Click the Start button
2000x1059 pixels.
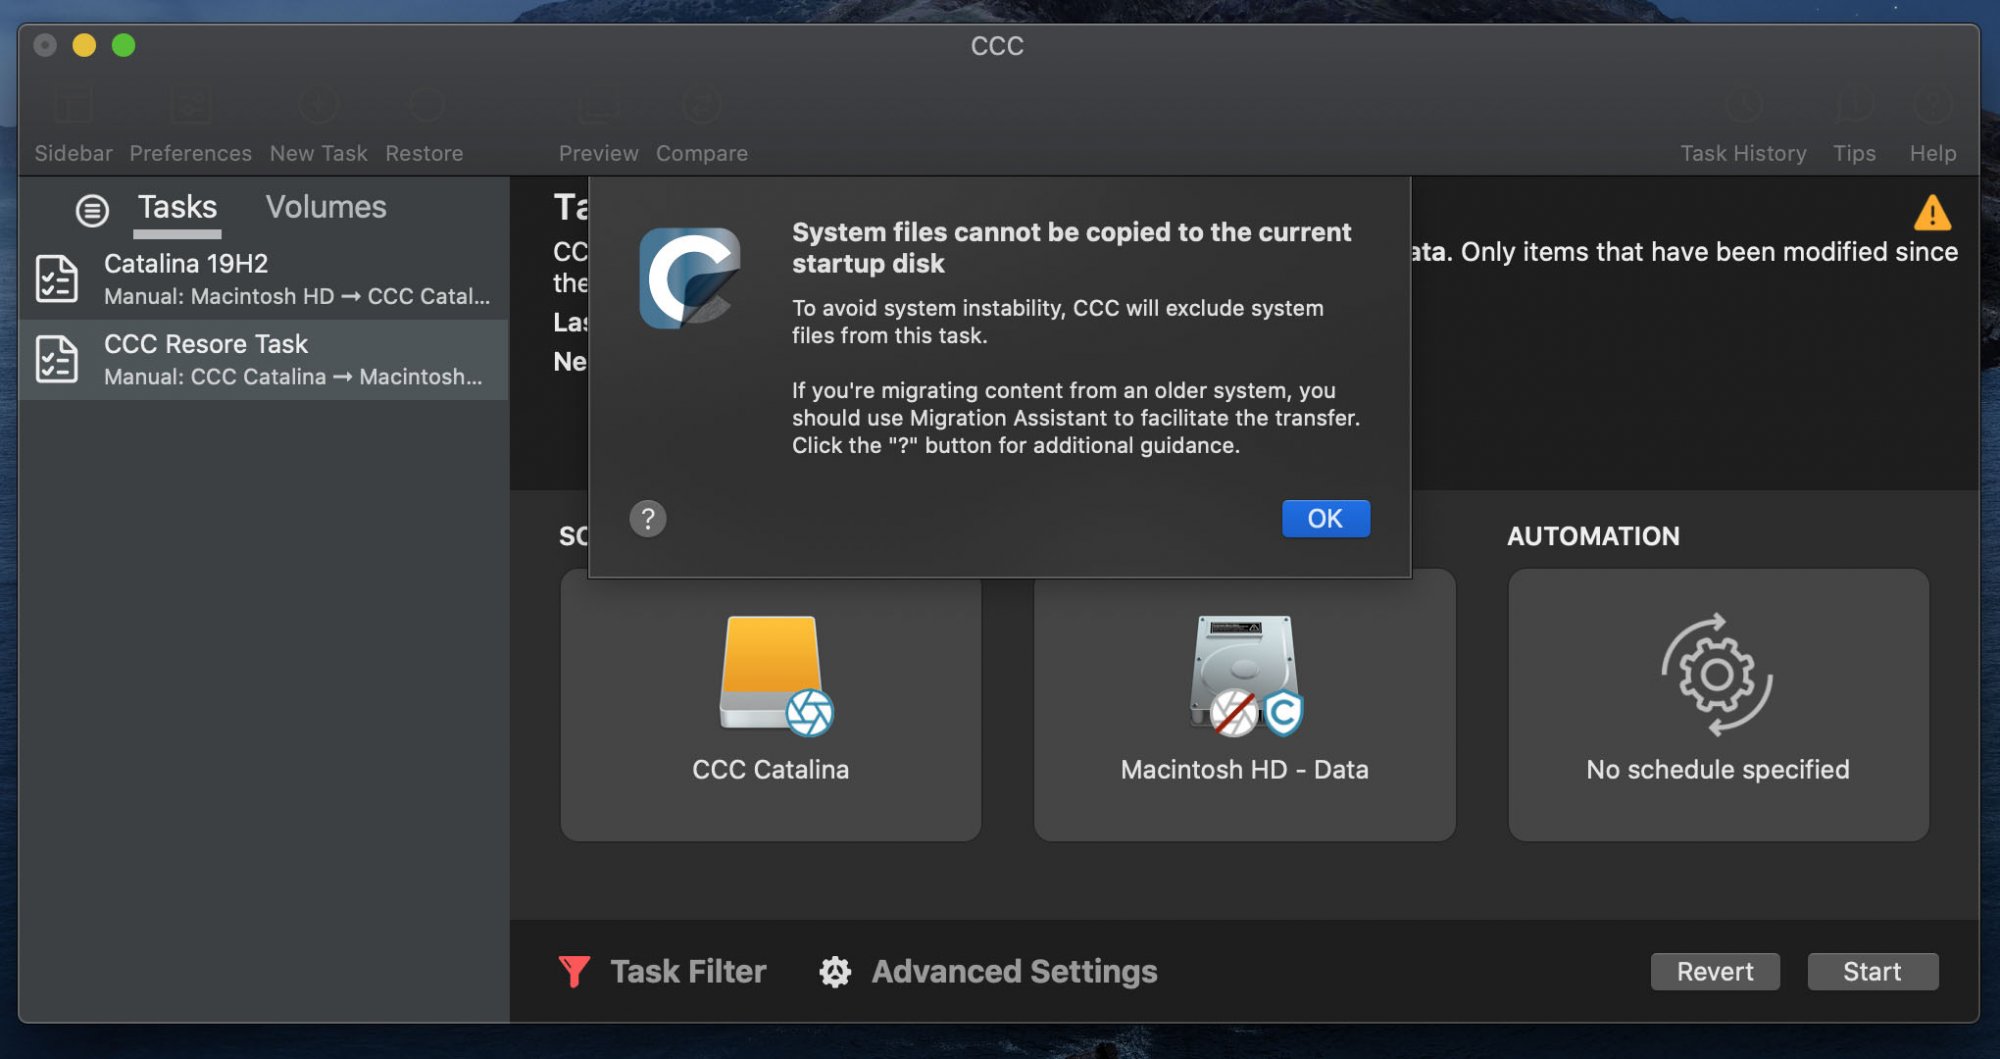point(1872,971)
